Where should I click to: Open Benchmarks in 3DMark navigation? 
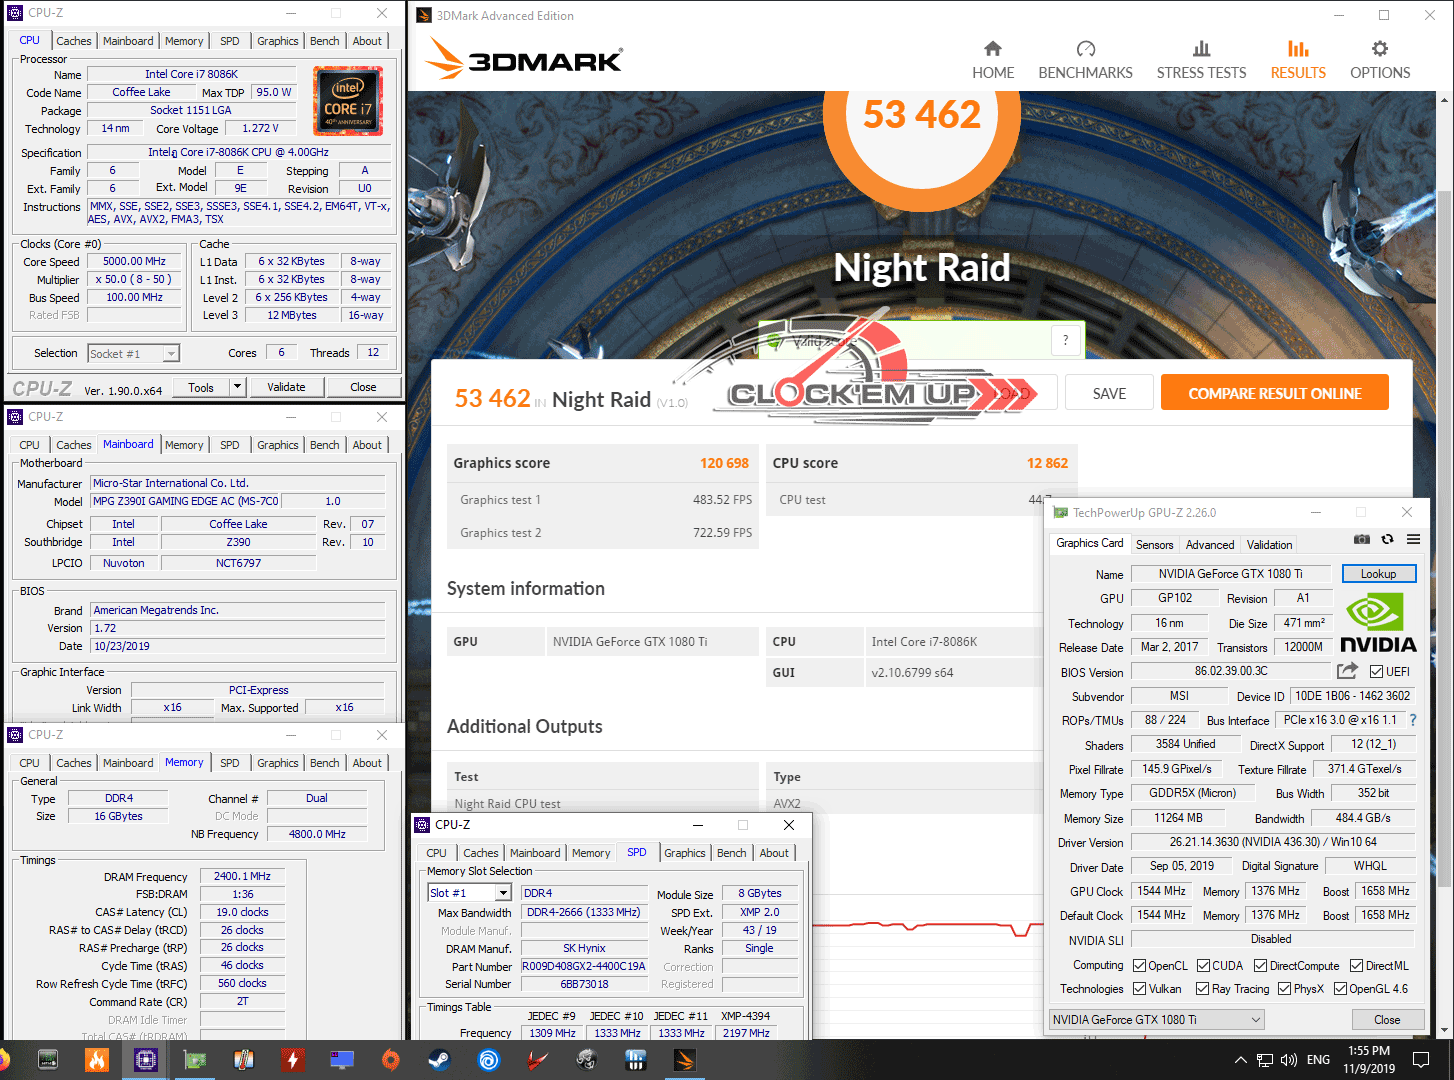pos(1085,60)
